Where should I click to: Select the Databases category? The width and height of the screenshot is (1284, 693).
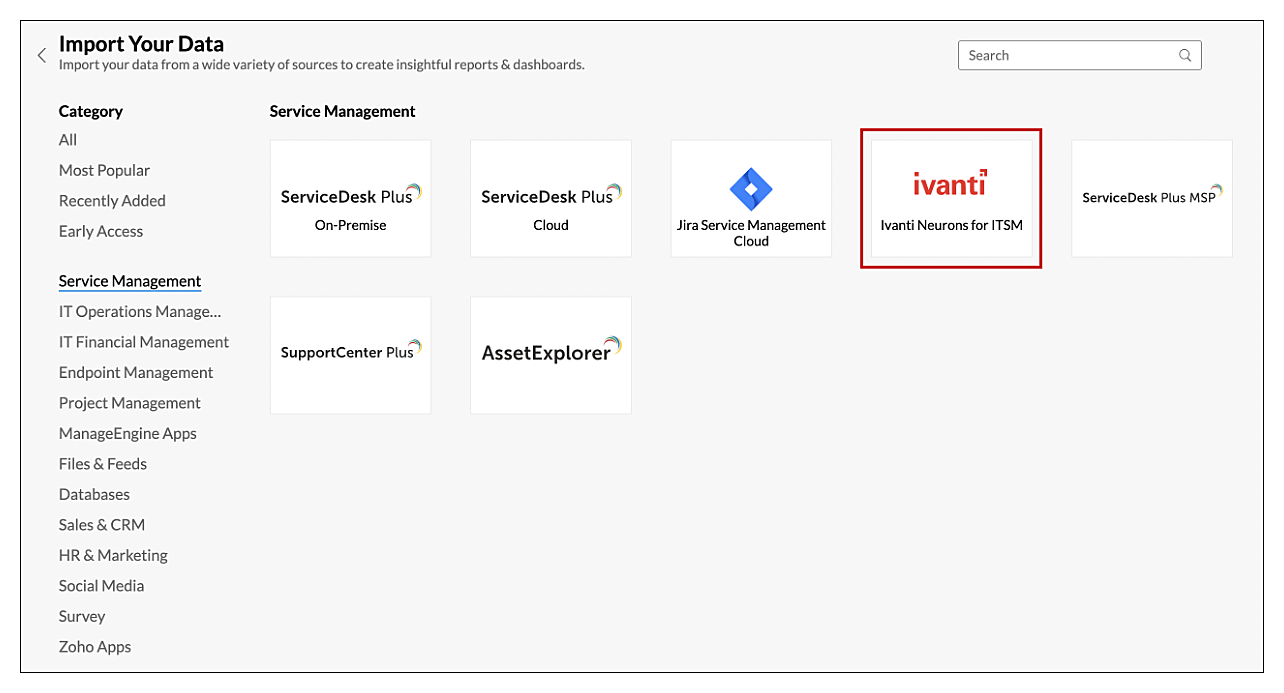(x=94, y=495)
